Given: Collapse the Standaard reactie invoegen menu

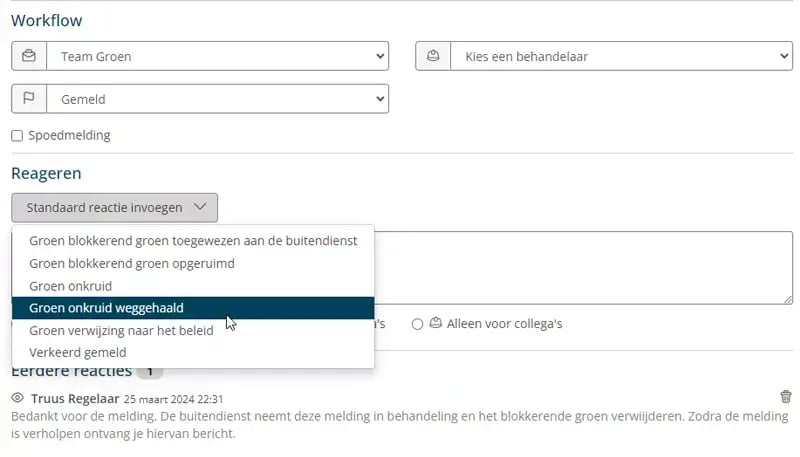Looking at the screenshot, I should 115,208.
